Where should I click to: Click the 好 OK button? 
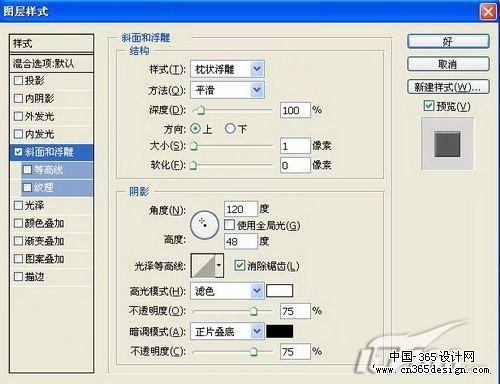pyautogui.click(x=448, y=41)
